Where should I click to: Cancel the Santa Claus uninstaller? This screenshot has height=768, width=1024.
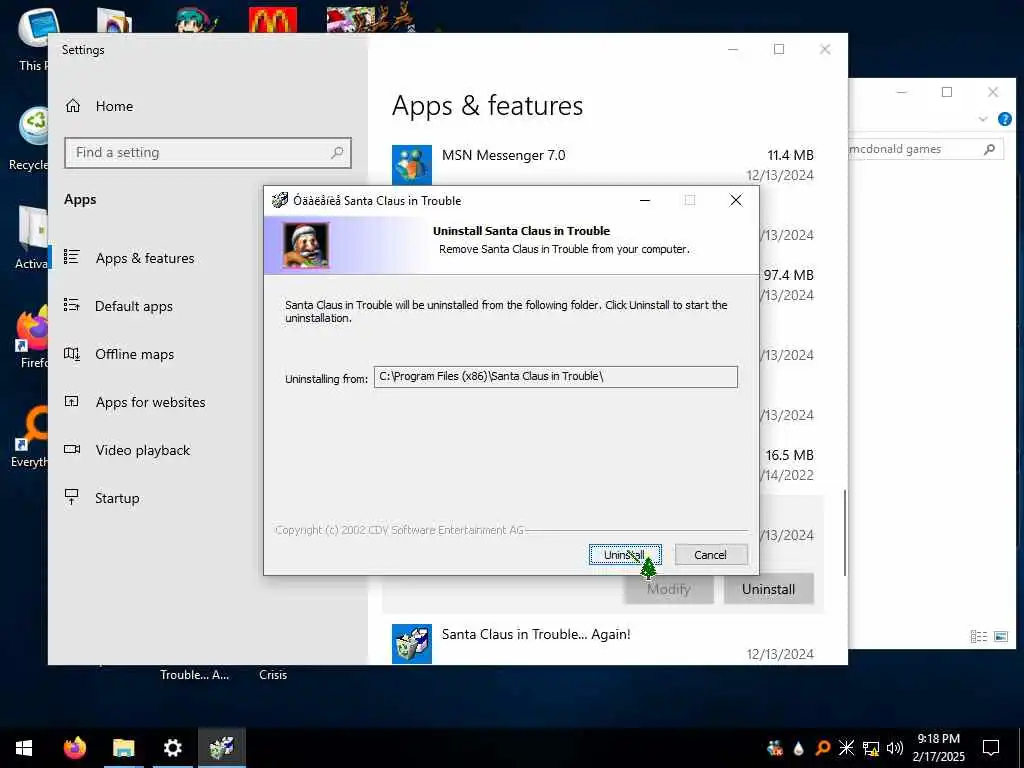711,554
